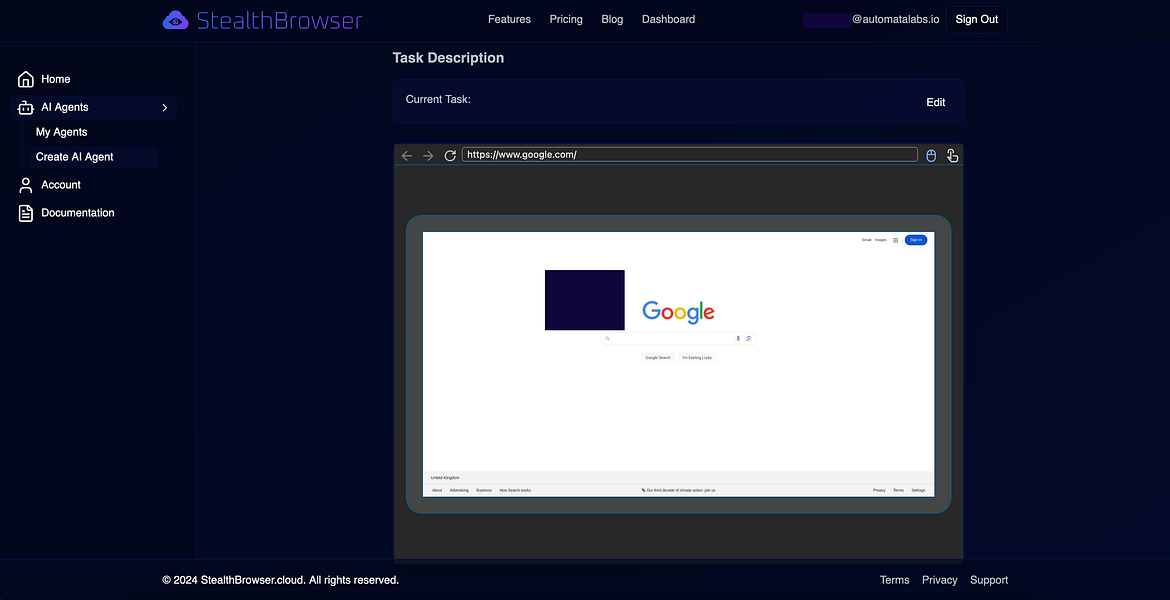
Task: Click the Sign Out button
Action: point(975,19)
